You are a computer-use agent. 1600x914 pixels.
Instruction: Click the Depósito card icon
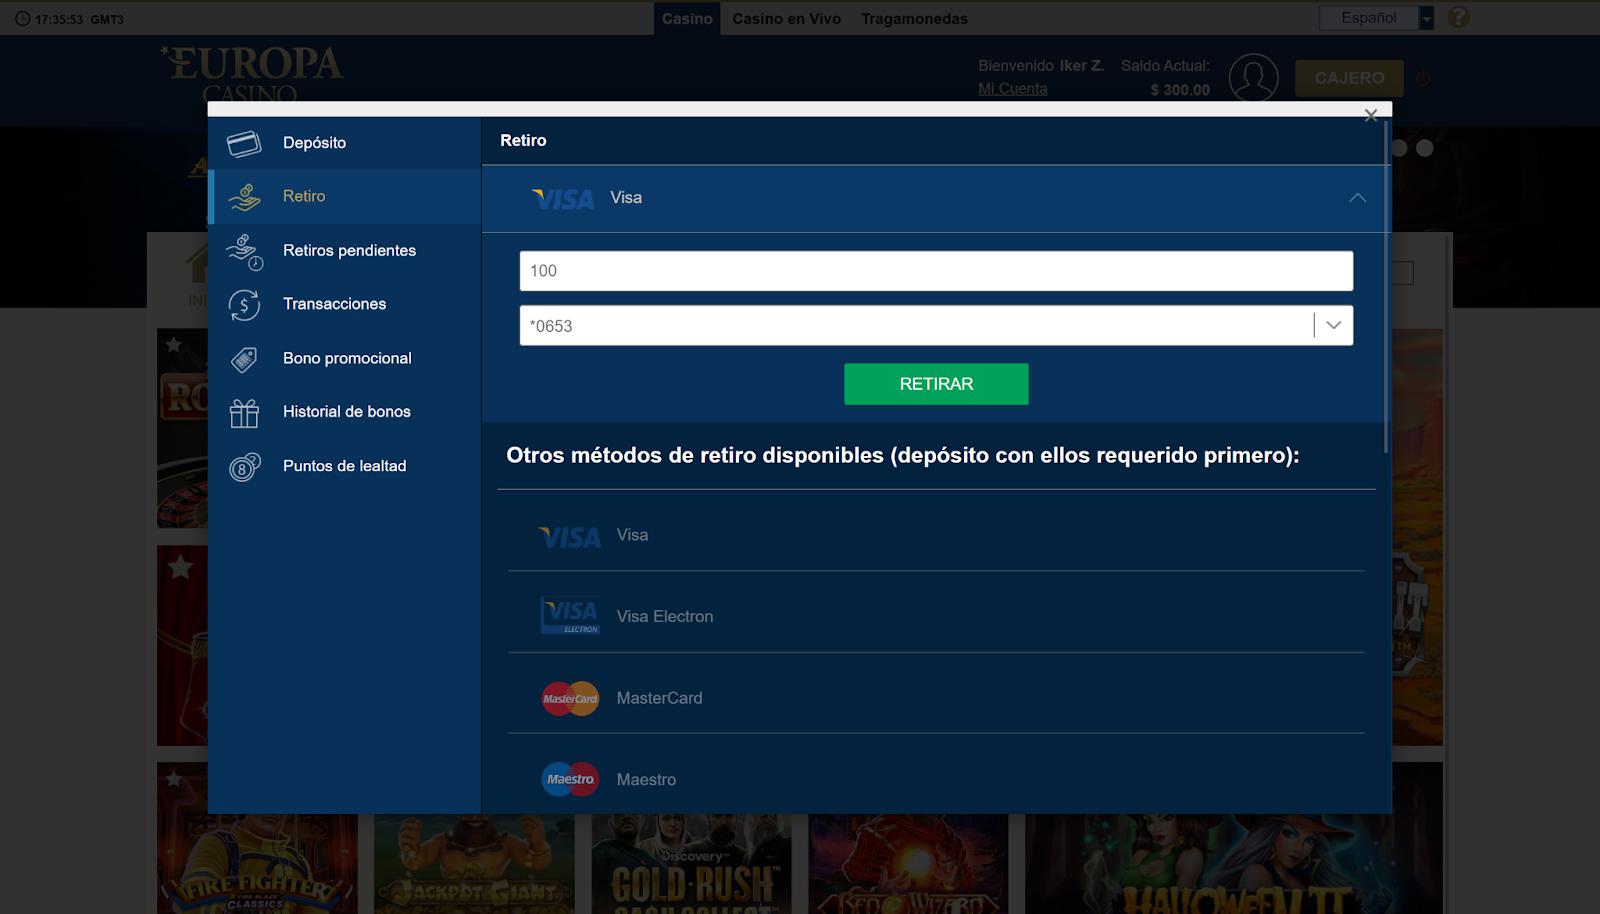[x=244, y=144]
